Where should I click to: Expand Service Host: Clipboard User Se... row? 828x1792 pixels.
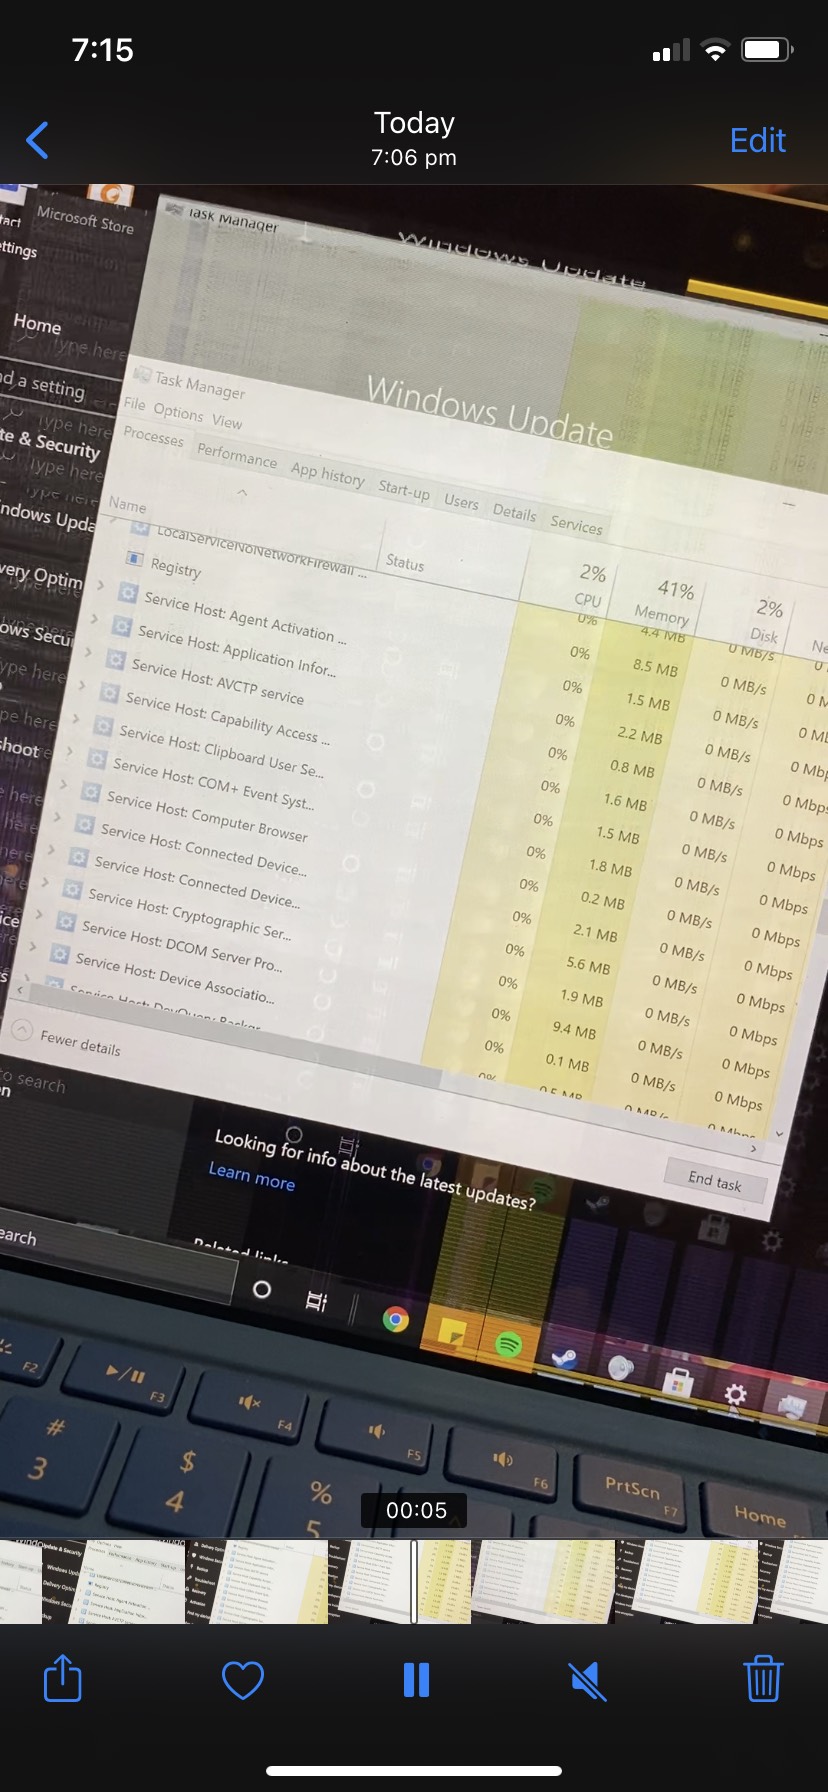pyautogui.click(x=75, y=719)
